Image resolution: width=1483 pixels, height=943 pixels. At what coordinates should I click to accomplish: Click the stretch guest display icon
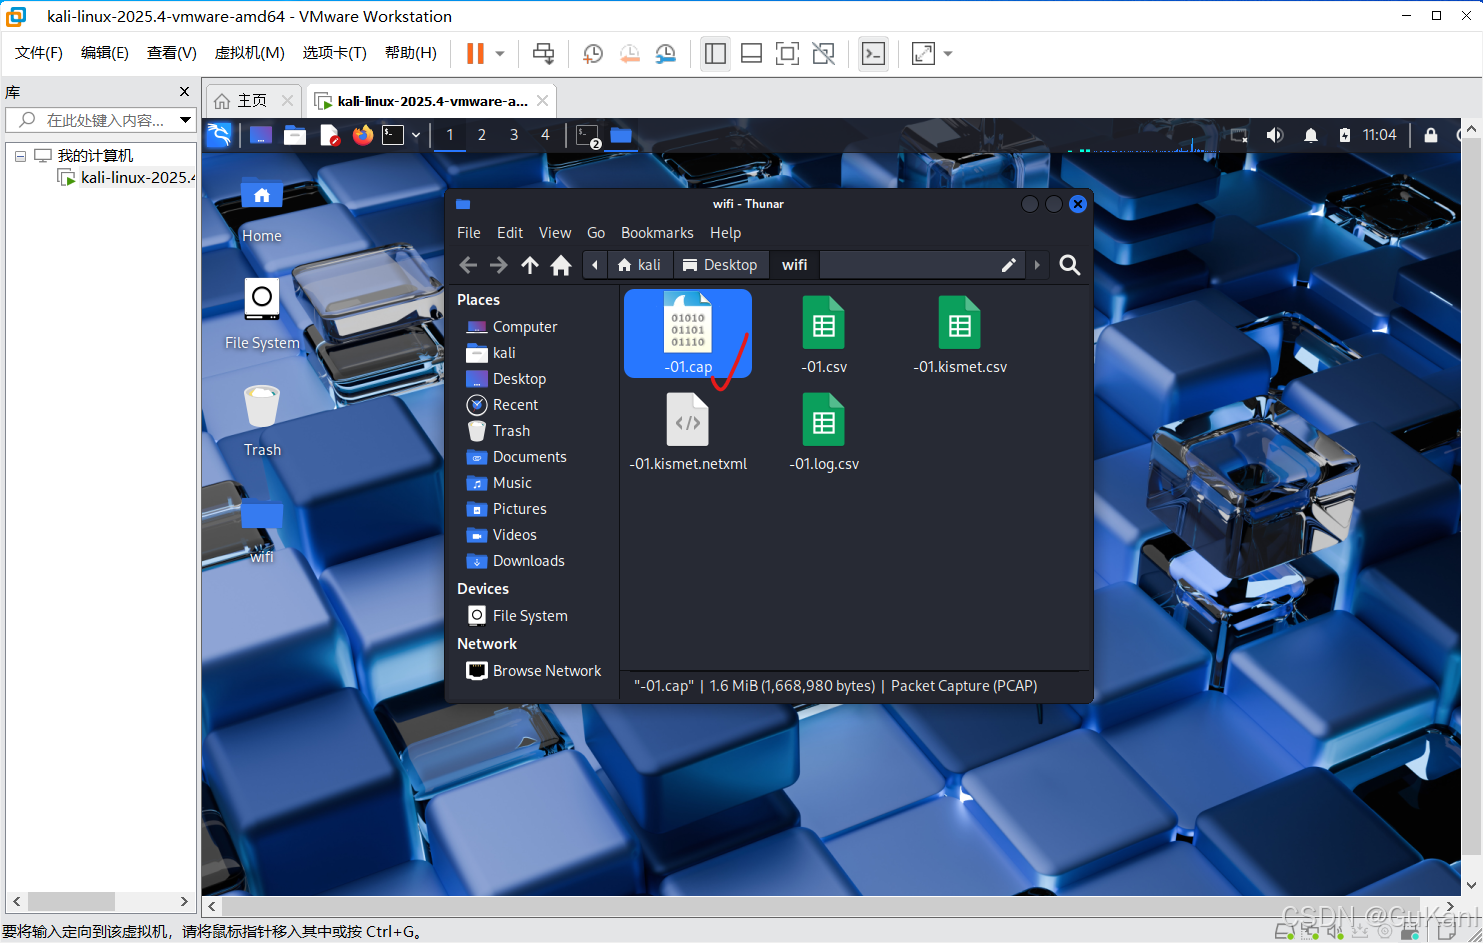923,54
